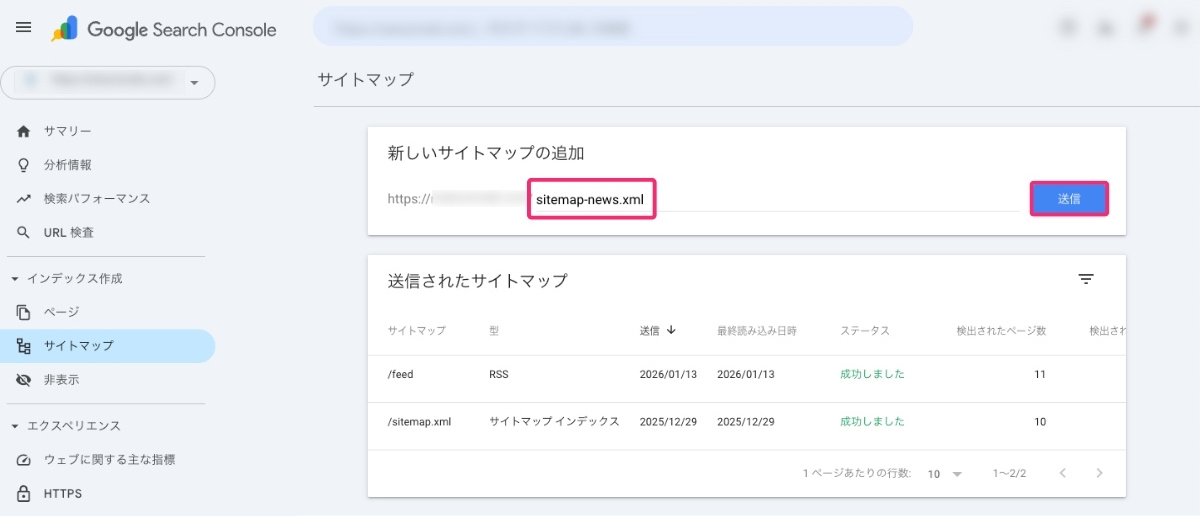Screen dimensions: 1200x516
Task: Click RSS type cell
Action: 499,375
